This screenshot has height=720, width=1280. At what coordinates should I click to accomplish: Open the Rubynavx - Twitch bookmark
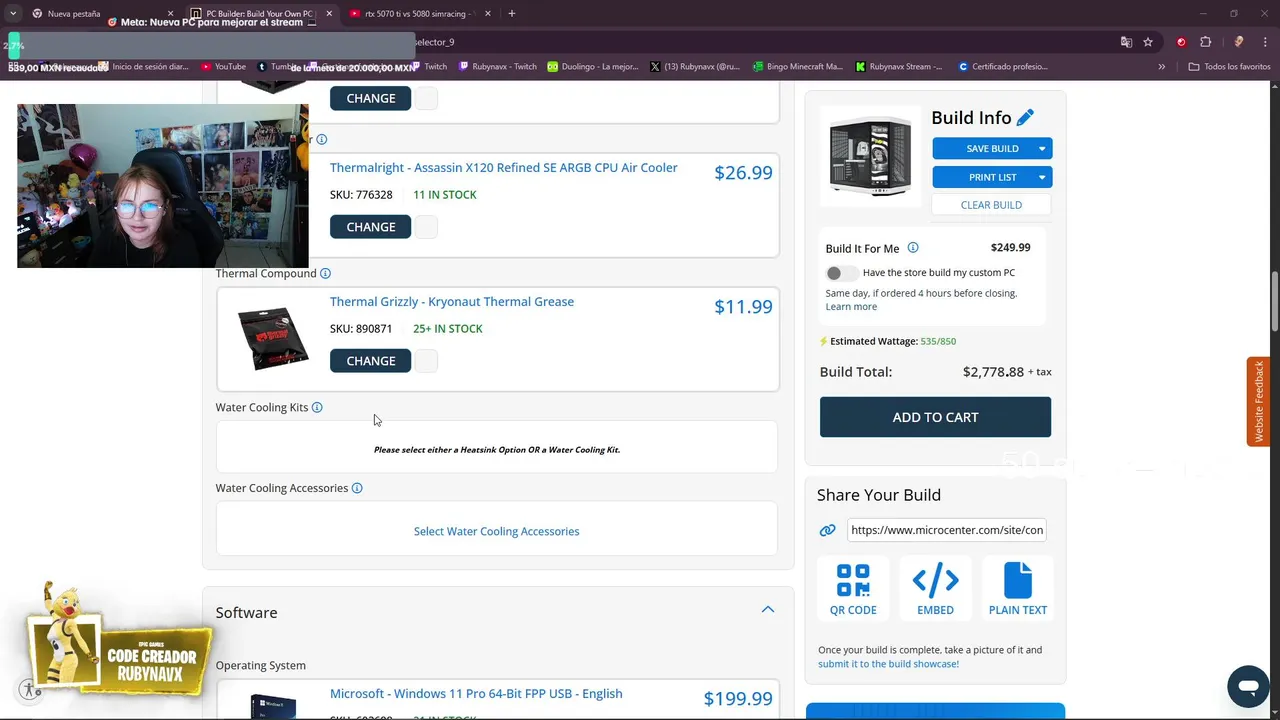click(498, 66)
